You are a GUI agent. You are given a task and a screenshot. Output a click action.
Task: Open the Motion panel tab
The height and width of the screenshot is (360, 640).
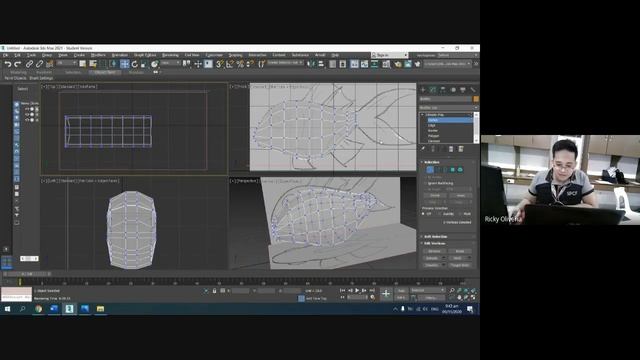tap(453, 89)
